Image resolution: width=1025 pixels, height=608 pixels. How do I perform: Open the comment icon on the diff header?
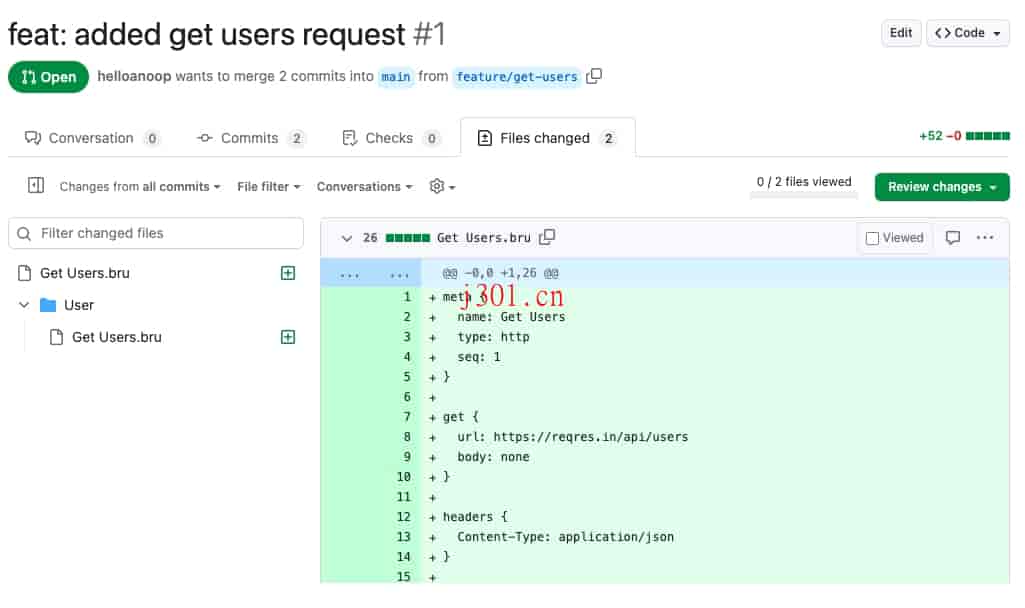point(954,237)
